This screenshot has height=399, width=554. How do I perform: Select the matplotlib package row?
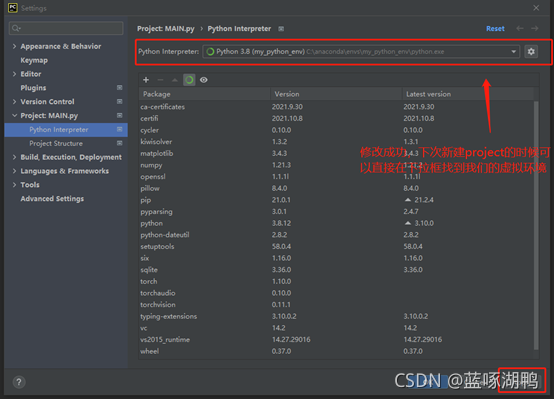click(336, 153)
